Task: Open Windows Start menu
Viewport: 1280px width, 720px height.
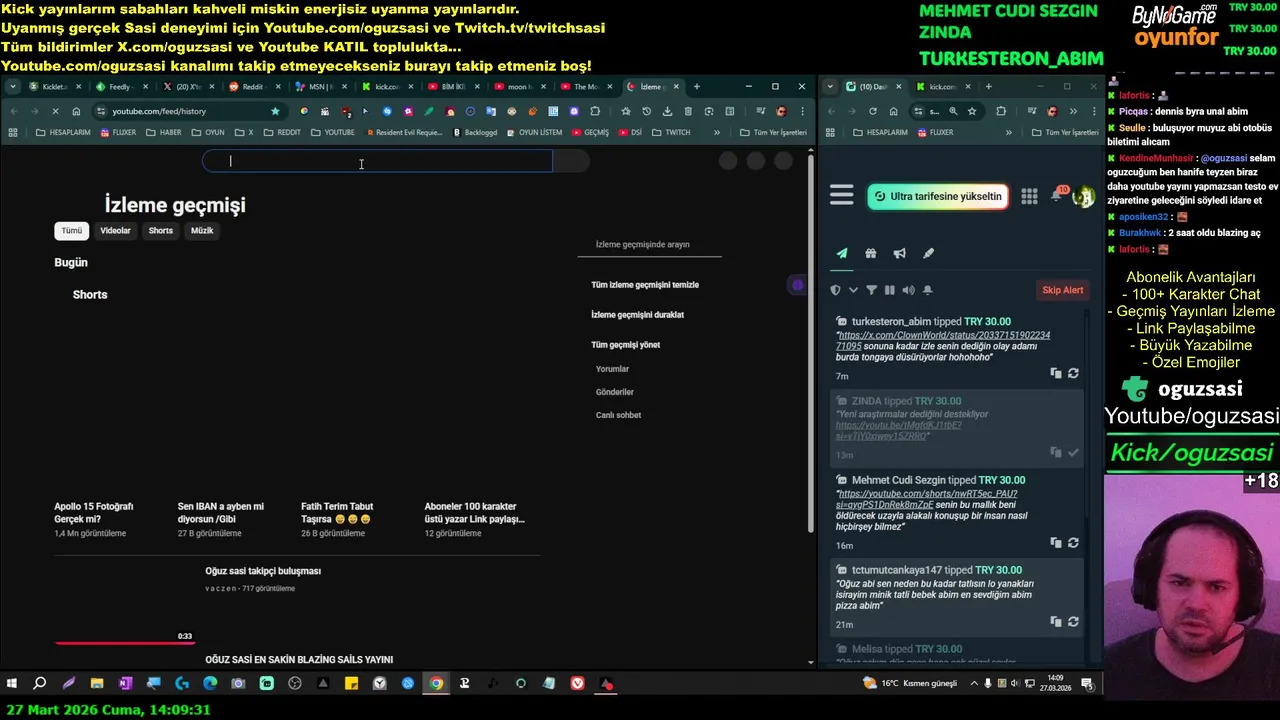Action: point(12,684)
